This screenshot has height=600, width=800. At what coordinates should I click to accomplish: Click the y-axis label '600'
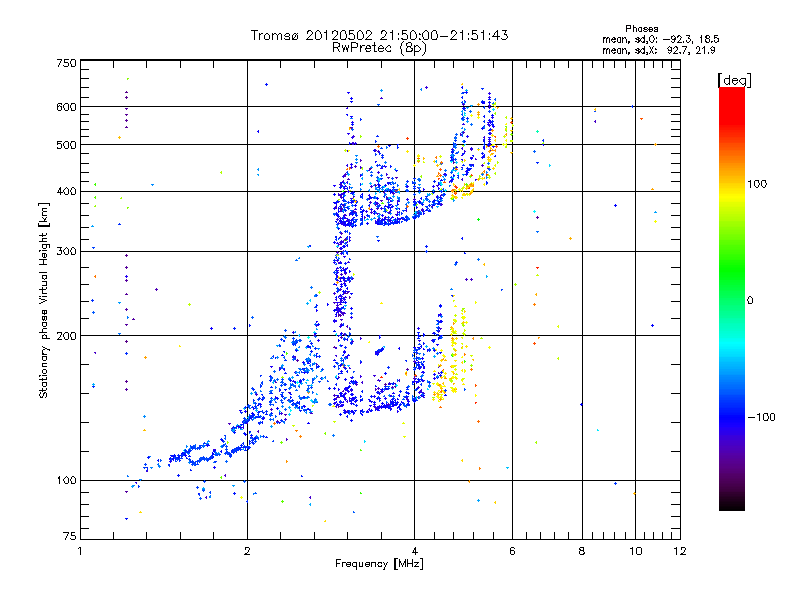coord(66,107)
